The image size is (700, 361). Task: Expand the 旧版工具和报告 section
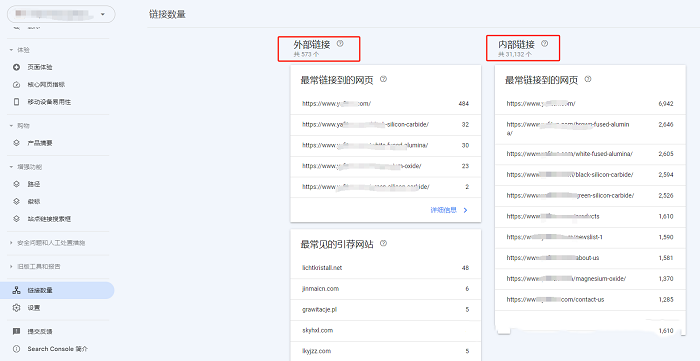(11, 266)
